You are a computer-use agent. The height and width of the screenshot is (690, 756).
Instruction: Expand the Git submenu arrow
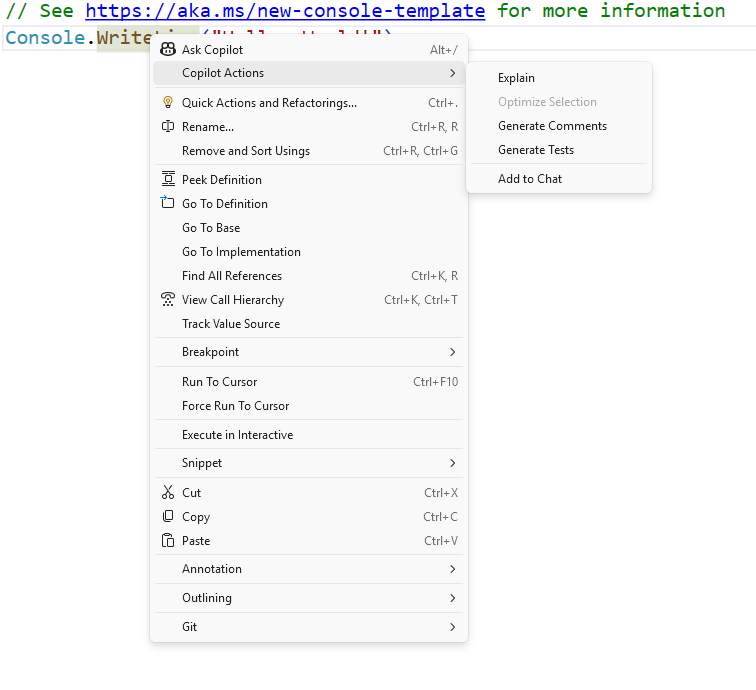(x=452, y=627)
